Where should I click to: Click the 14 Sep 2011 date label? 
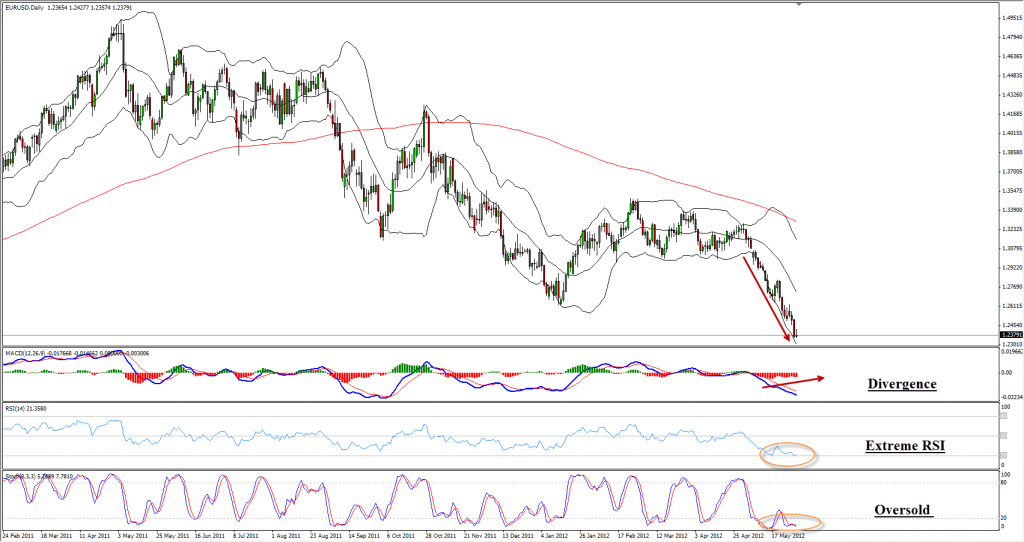point(364,536)
